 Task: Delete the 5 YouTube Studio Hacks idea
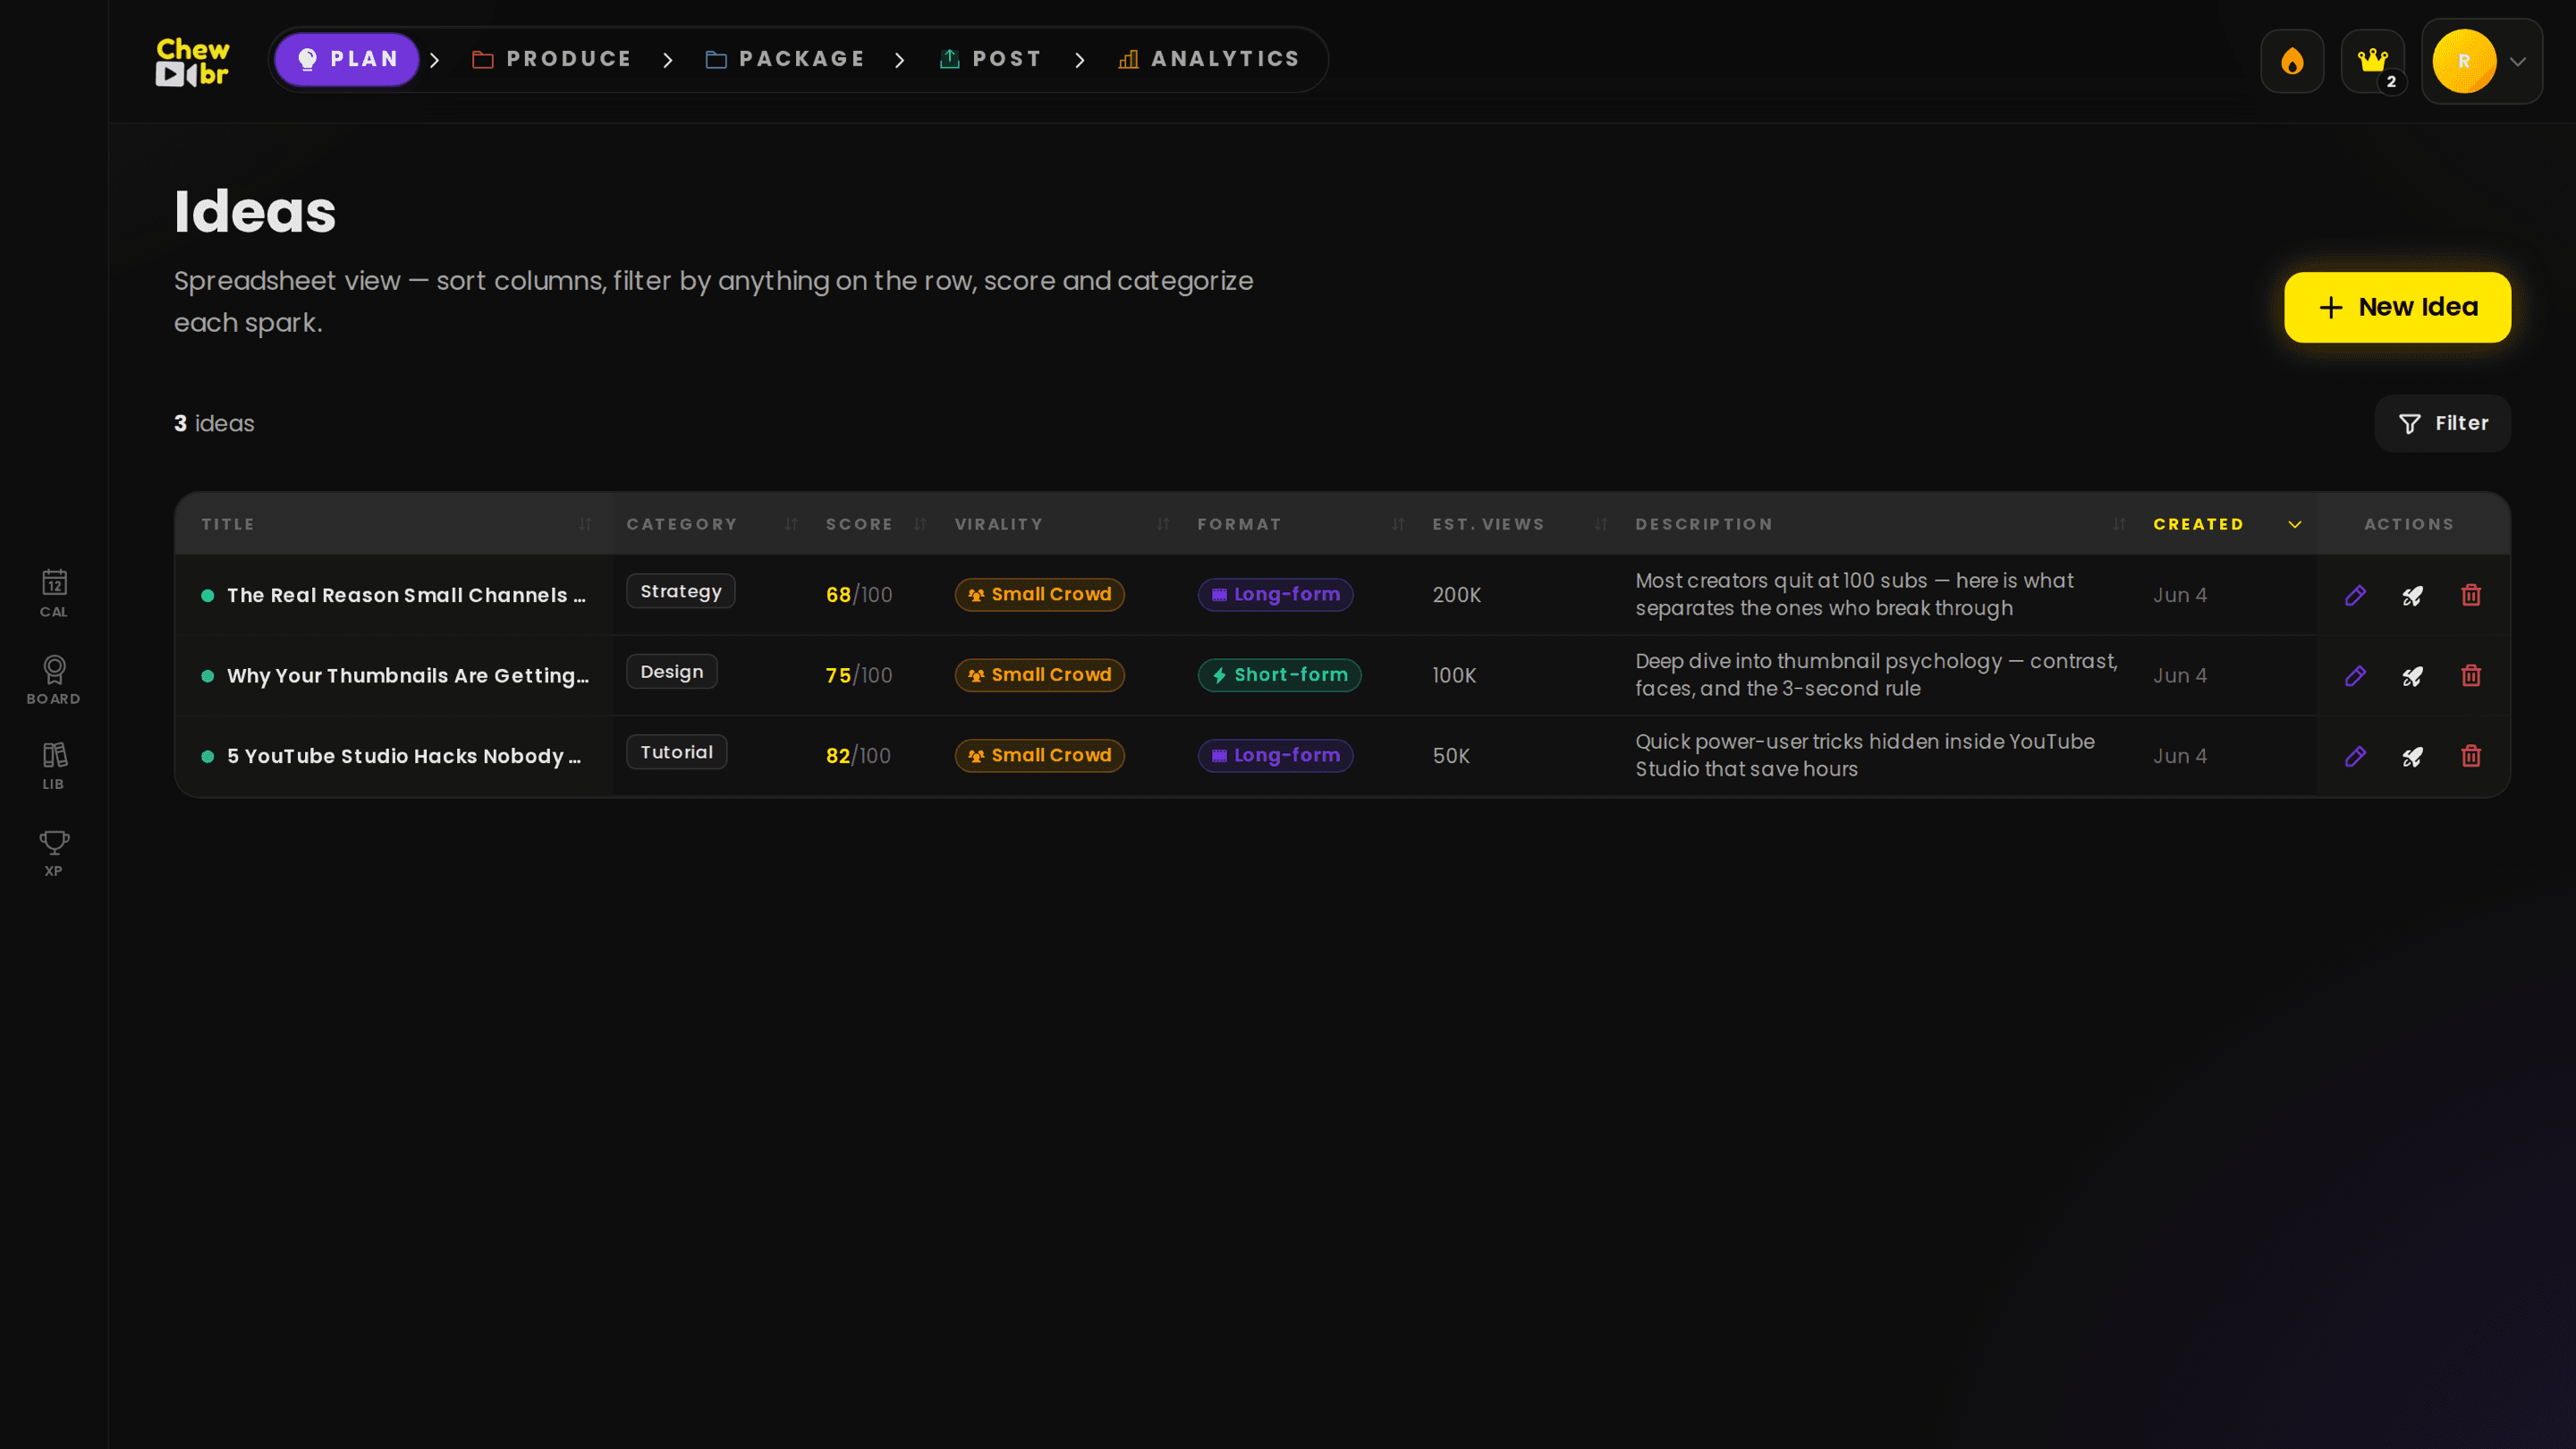coord(2471,756)
